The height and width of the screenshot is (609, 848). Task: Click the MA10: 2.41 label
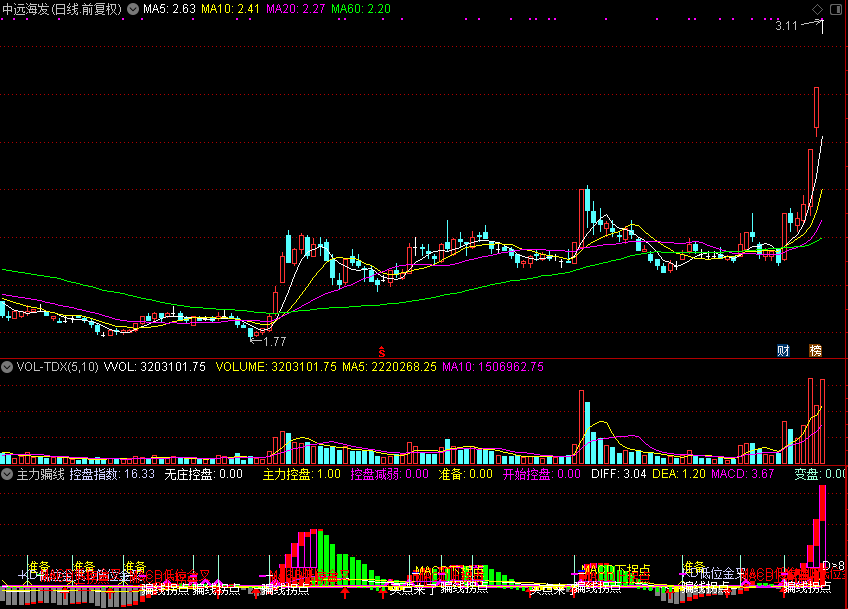point(230,9)
